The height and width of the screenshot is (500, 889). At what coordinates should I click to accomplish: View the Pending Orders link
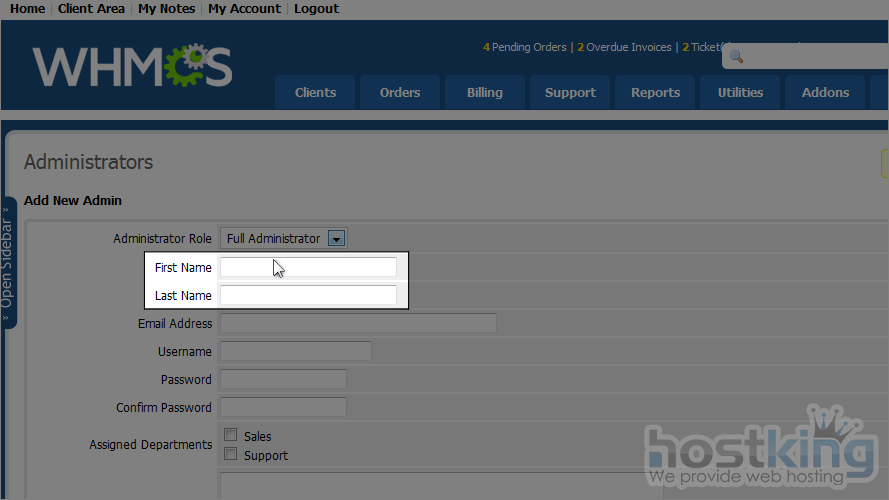point(525,47)
